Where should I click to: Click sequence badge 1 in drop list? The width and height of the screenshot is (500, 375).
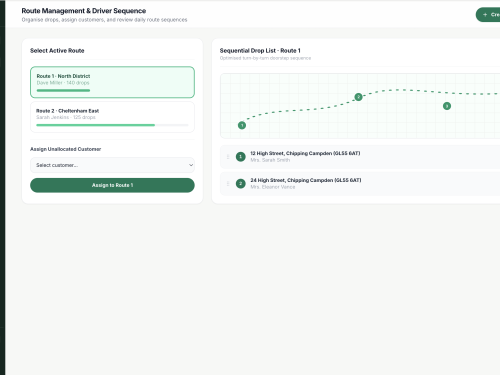[x=241, y=157]
